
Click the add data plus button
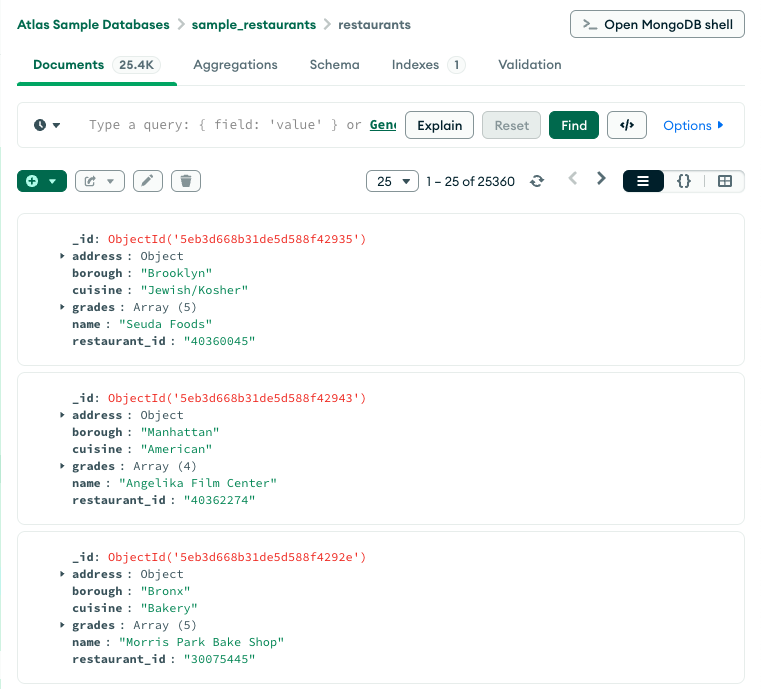[41, 181]
